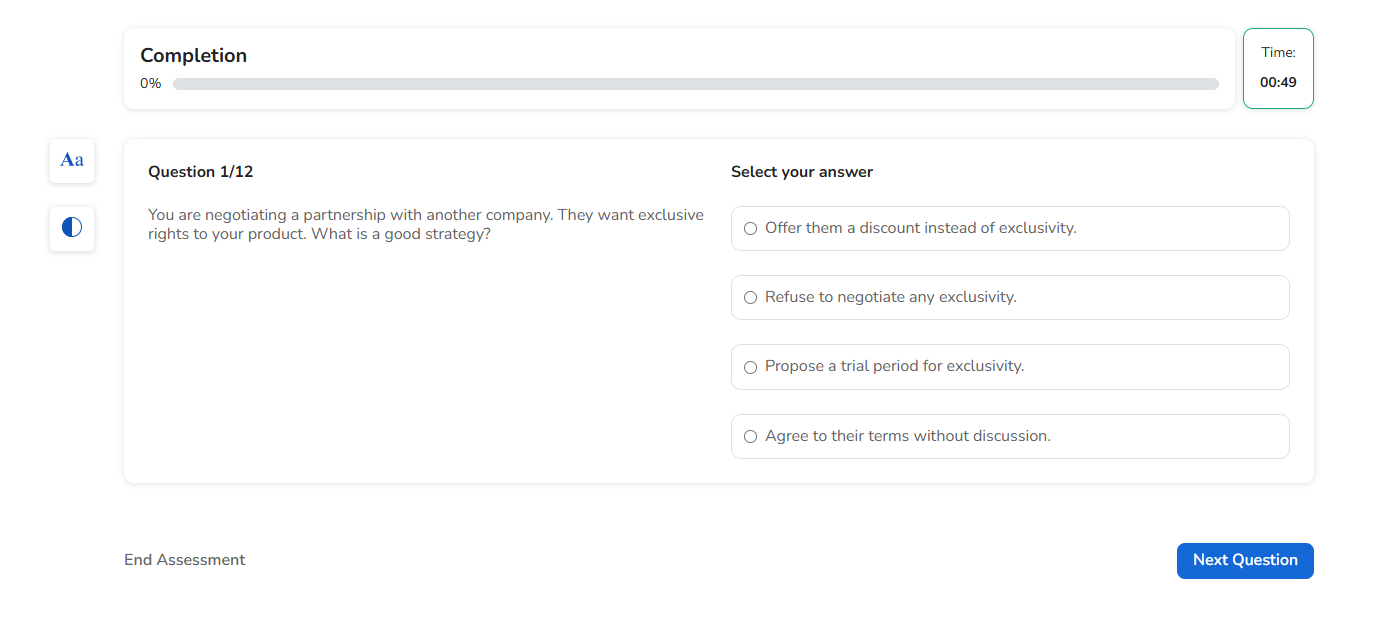Viewport: 1396px width, 620px height.
Task: Click the "End Assessment" link
Action: (x=185, y=560)
